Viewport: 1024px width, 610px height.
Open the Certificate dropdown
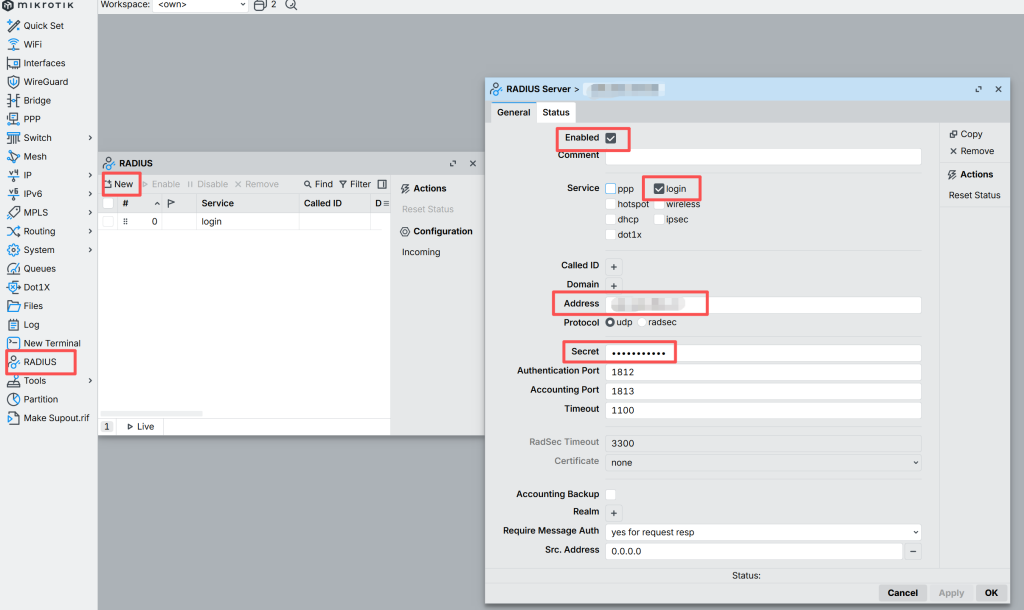point(764,462)
